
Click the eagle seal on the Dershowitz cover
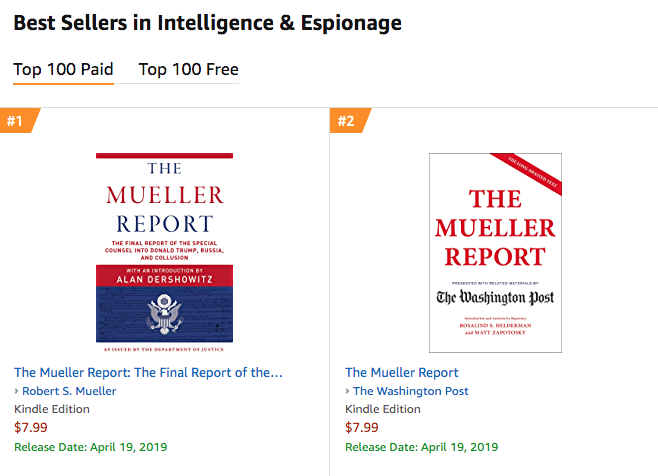pos(163,315)
